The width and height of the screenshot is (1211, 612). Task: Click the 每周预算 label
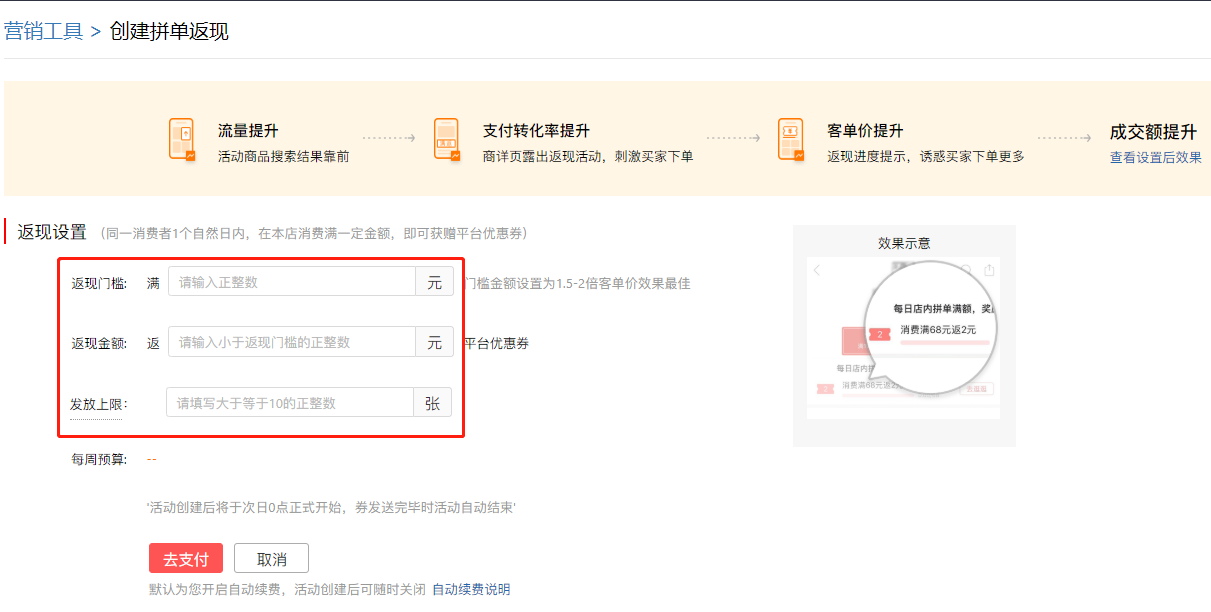pos(99,460)
